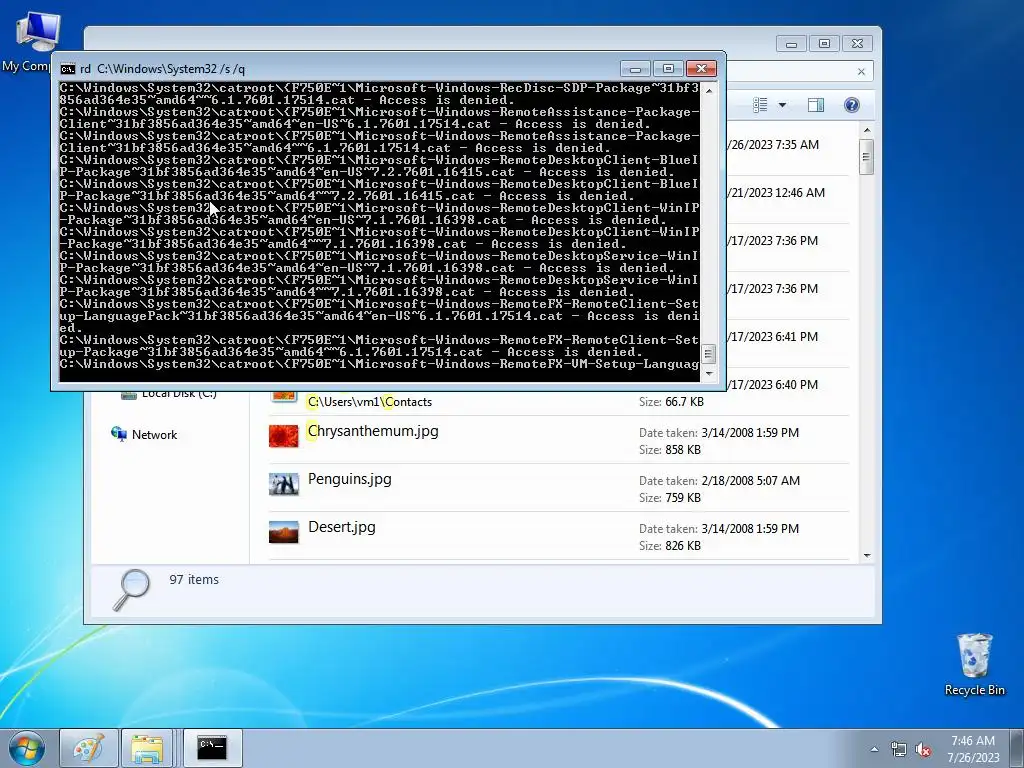Show hidden tray icons arrow

(x=874, y=749)
